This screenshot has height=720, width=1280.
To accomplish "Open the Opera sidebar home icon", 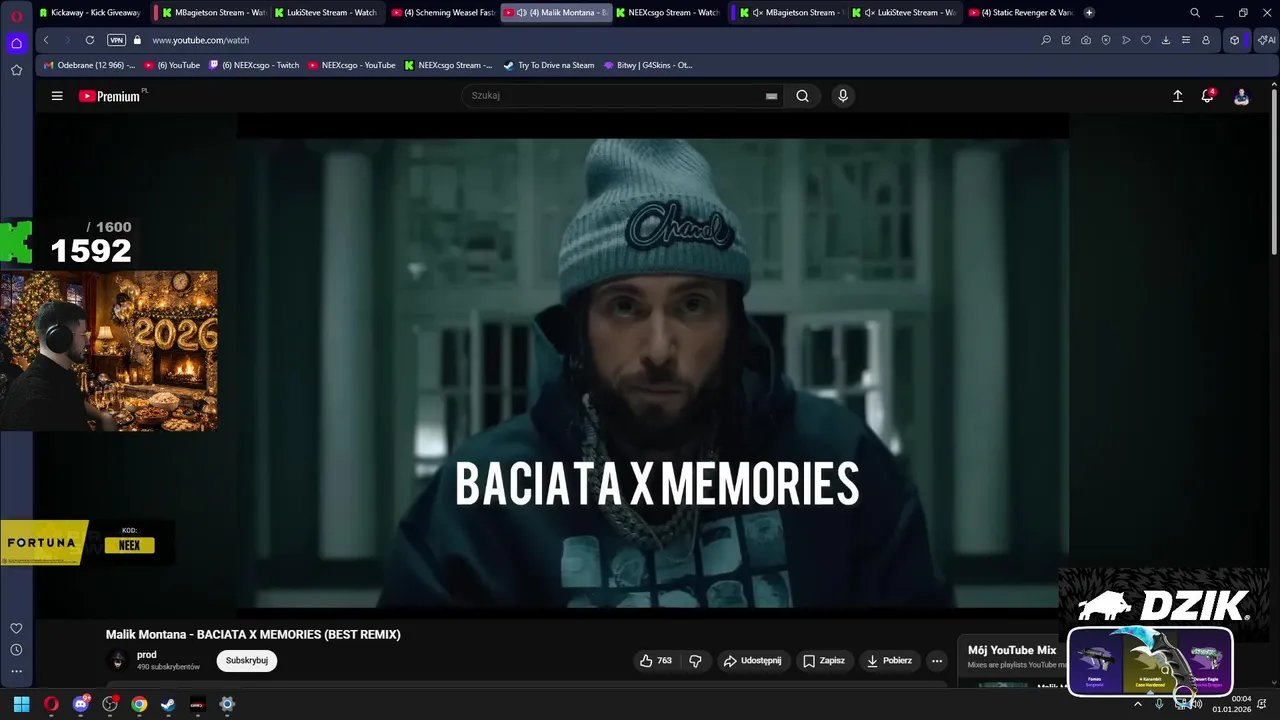I will [16, 43].
